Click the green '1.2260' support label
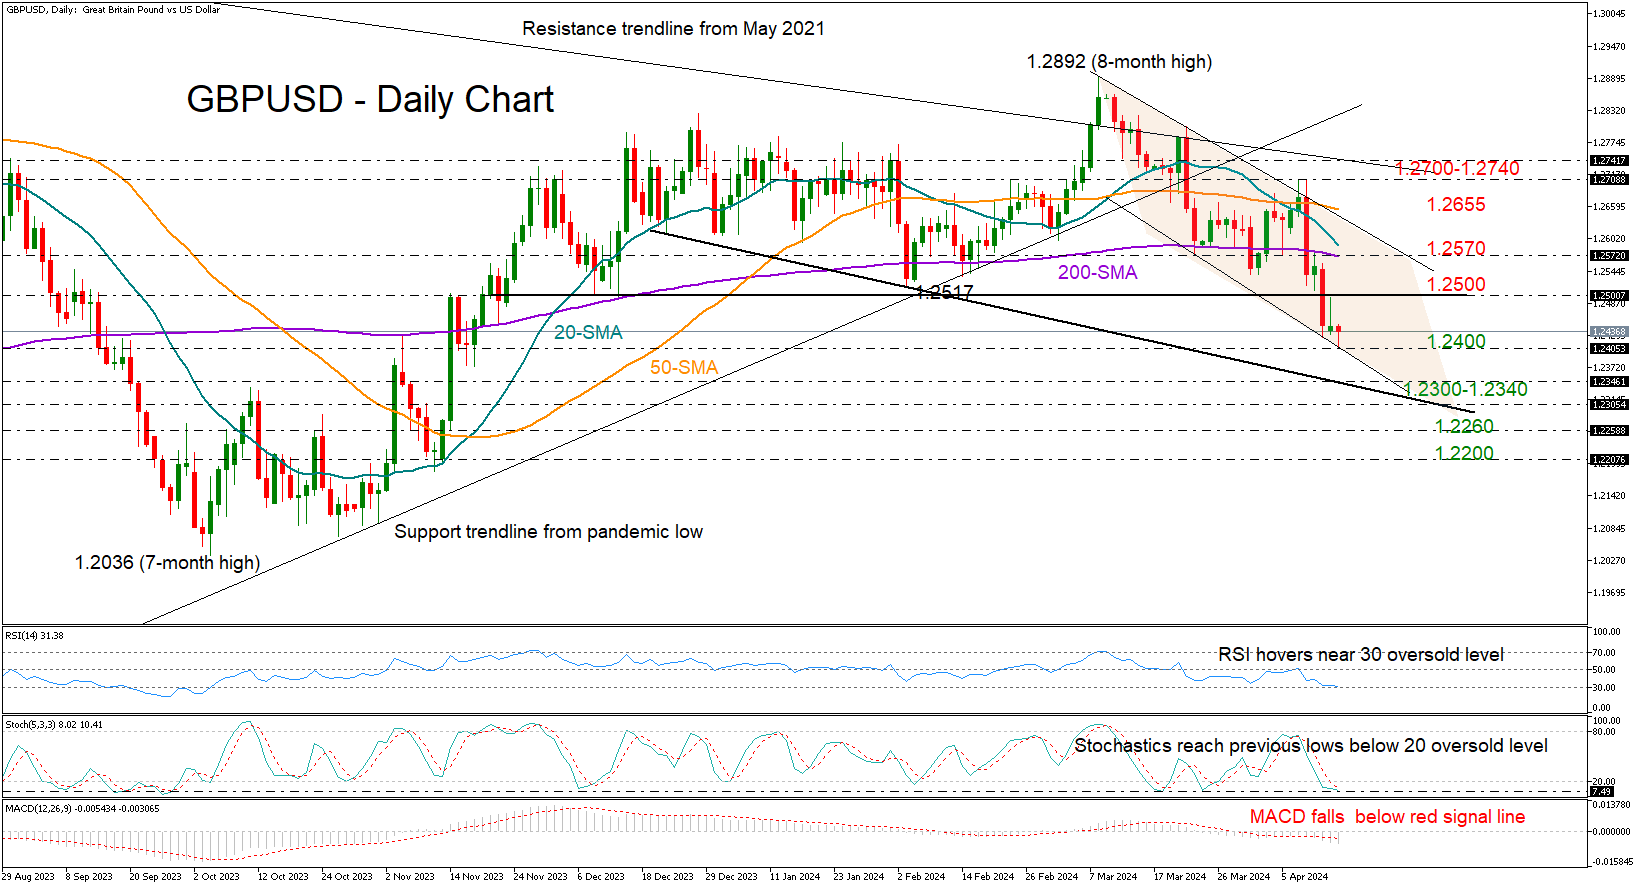This screenshot has height=888, width=1640. (x=1464, y=426)
